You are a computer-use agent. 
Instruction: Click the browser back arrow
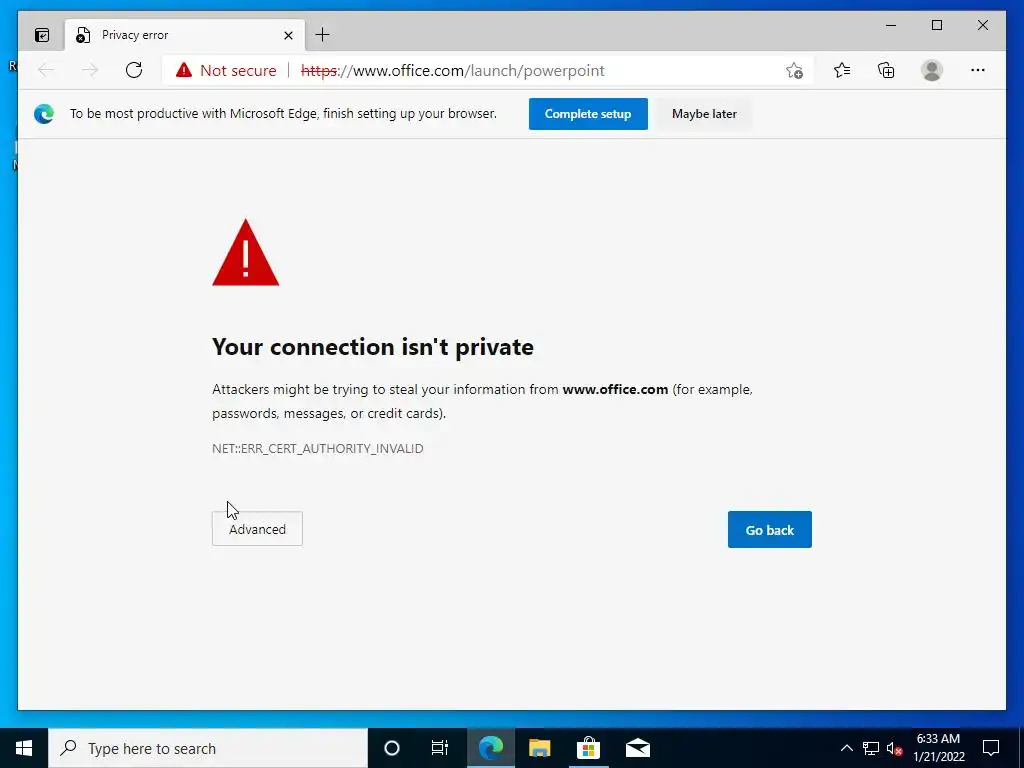pyautogui.click(x=46, y=70)
